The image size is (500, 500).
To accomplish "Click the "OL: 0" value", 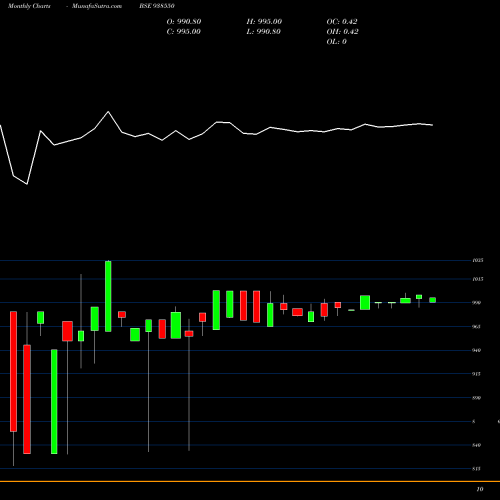I will coord(337,42).
